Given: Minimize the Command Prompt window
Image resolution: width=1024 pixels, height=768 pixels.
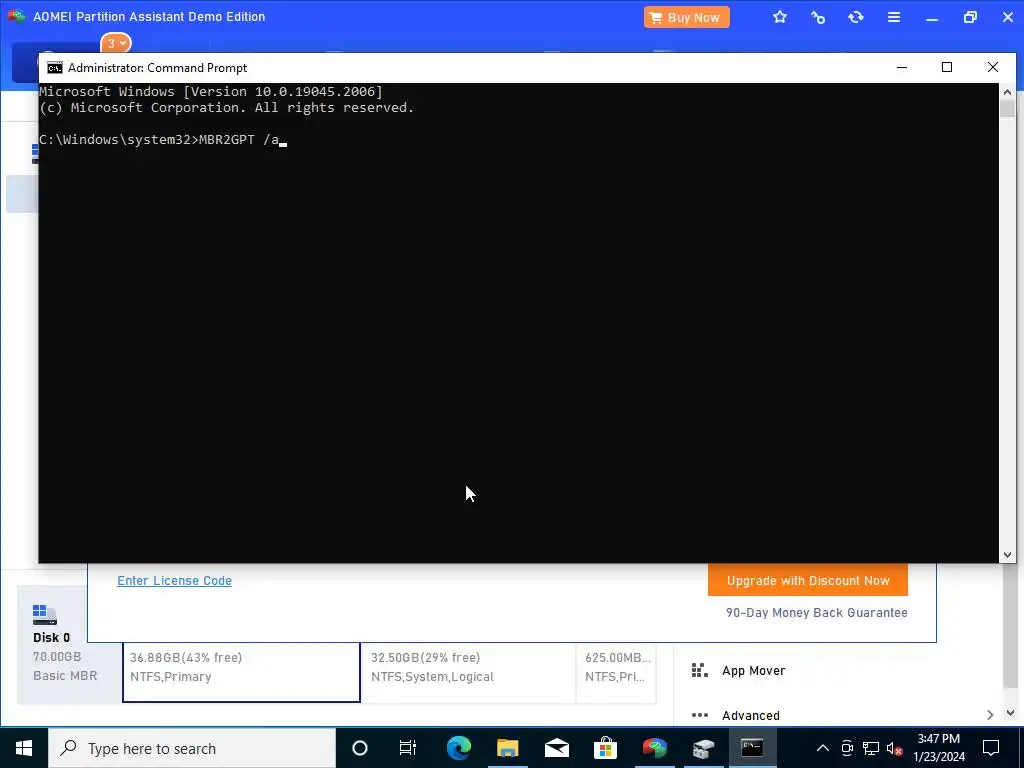Looking at the screenshot, I should click(x=902, y=67).
